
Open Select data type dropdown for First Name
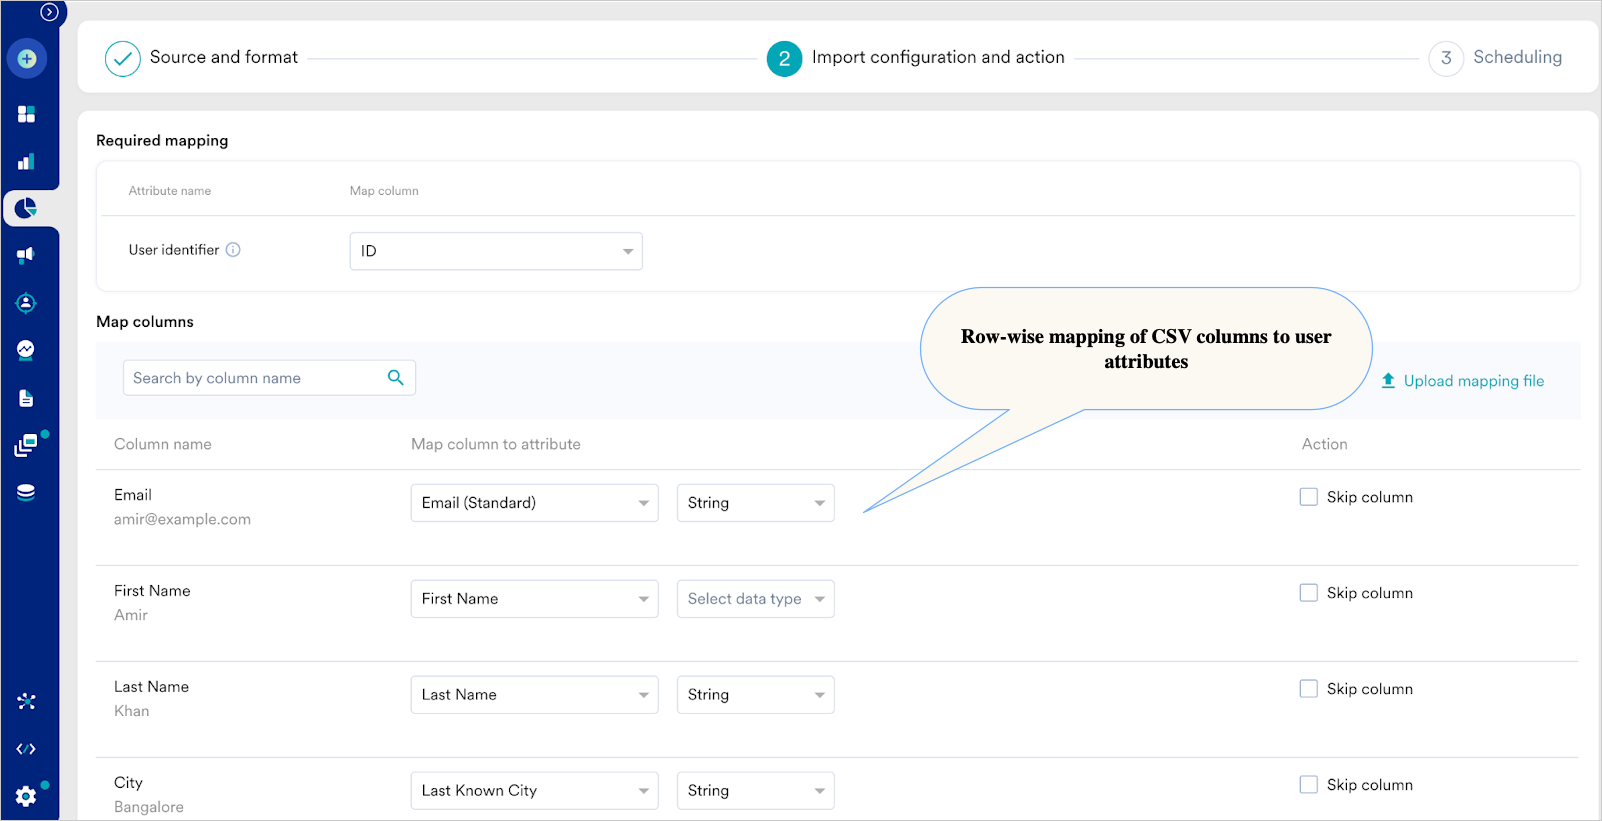755,599
